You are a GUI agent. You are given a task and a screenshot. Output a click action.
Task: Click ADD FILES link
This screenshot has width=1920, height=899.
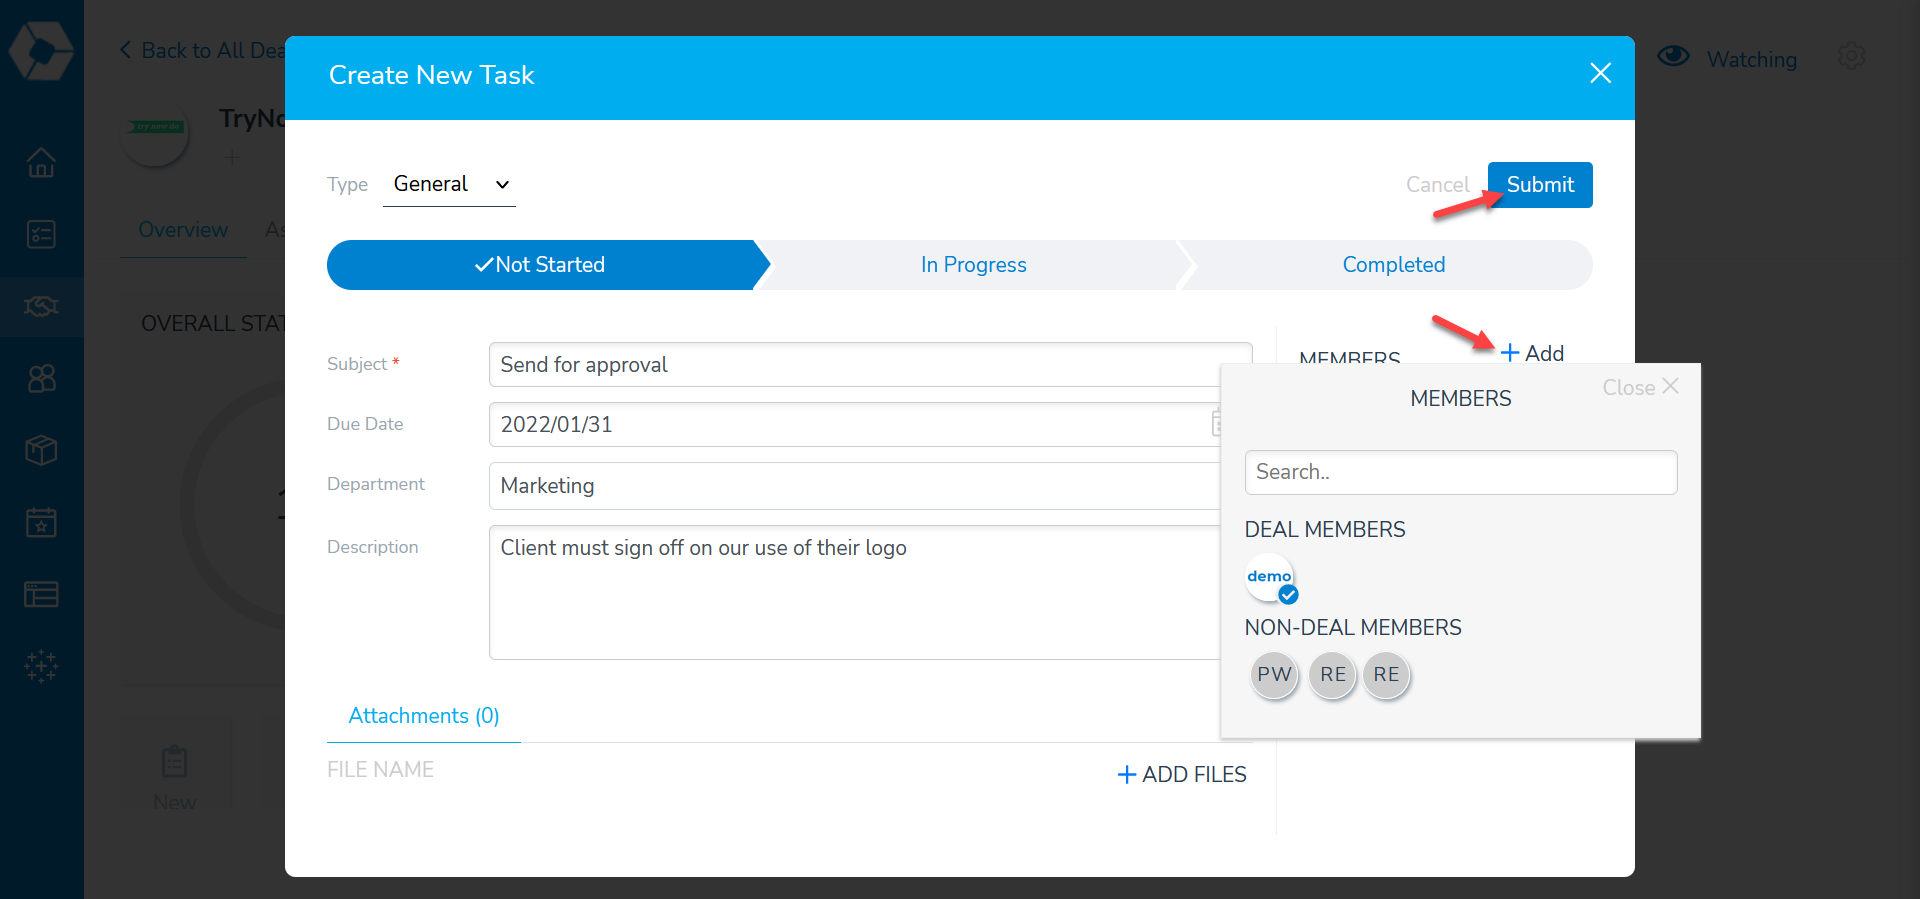[x=1182, y=774]
